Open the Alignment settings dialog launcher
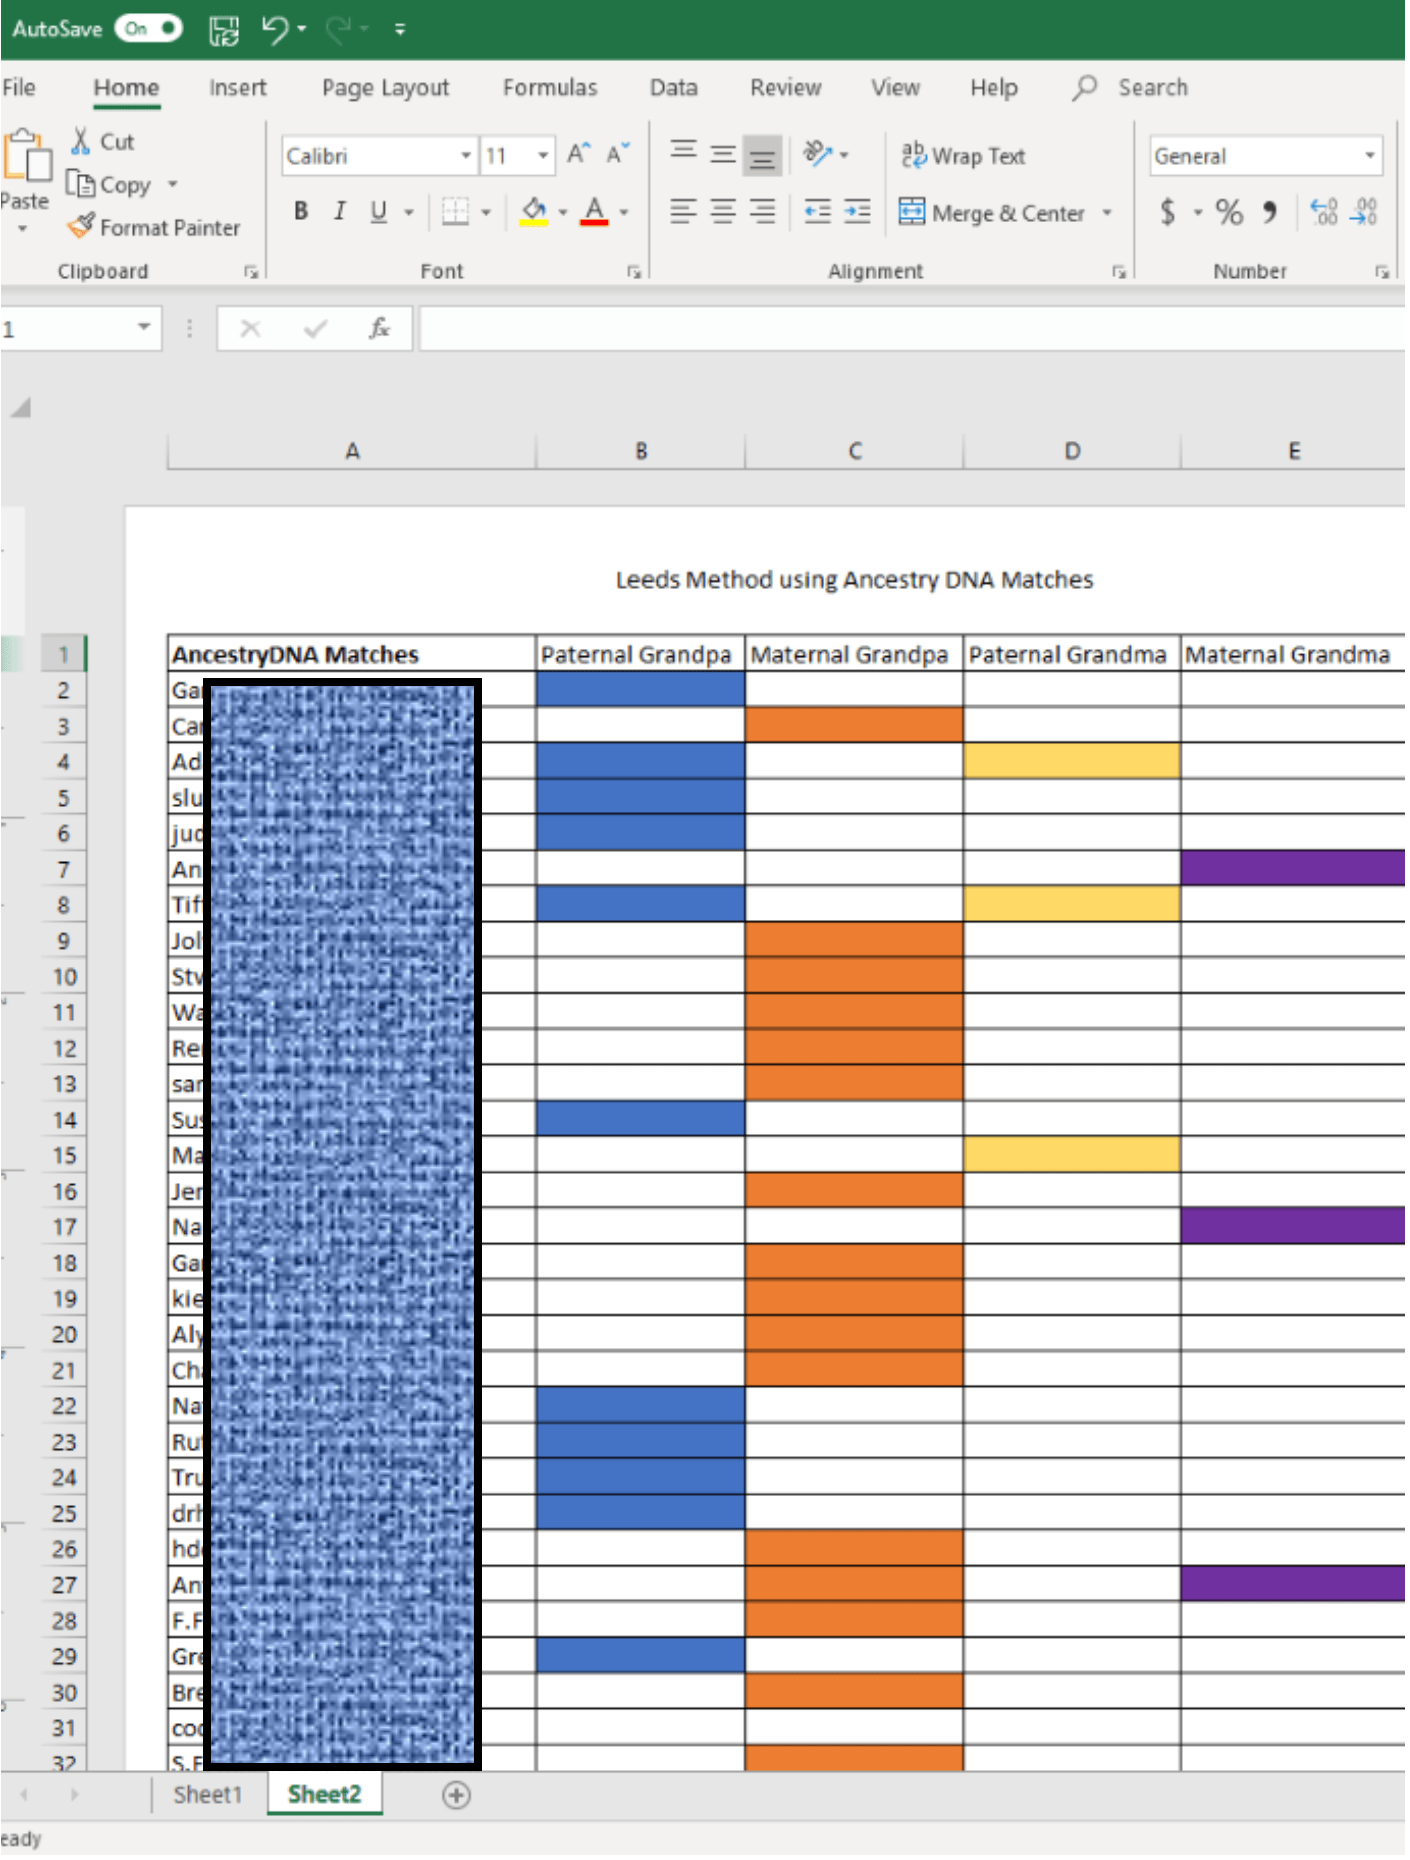Viewport: 1410px width, 1860px height. point(1119,271)
